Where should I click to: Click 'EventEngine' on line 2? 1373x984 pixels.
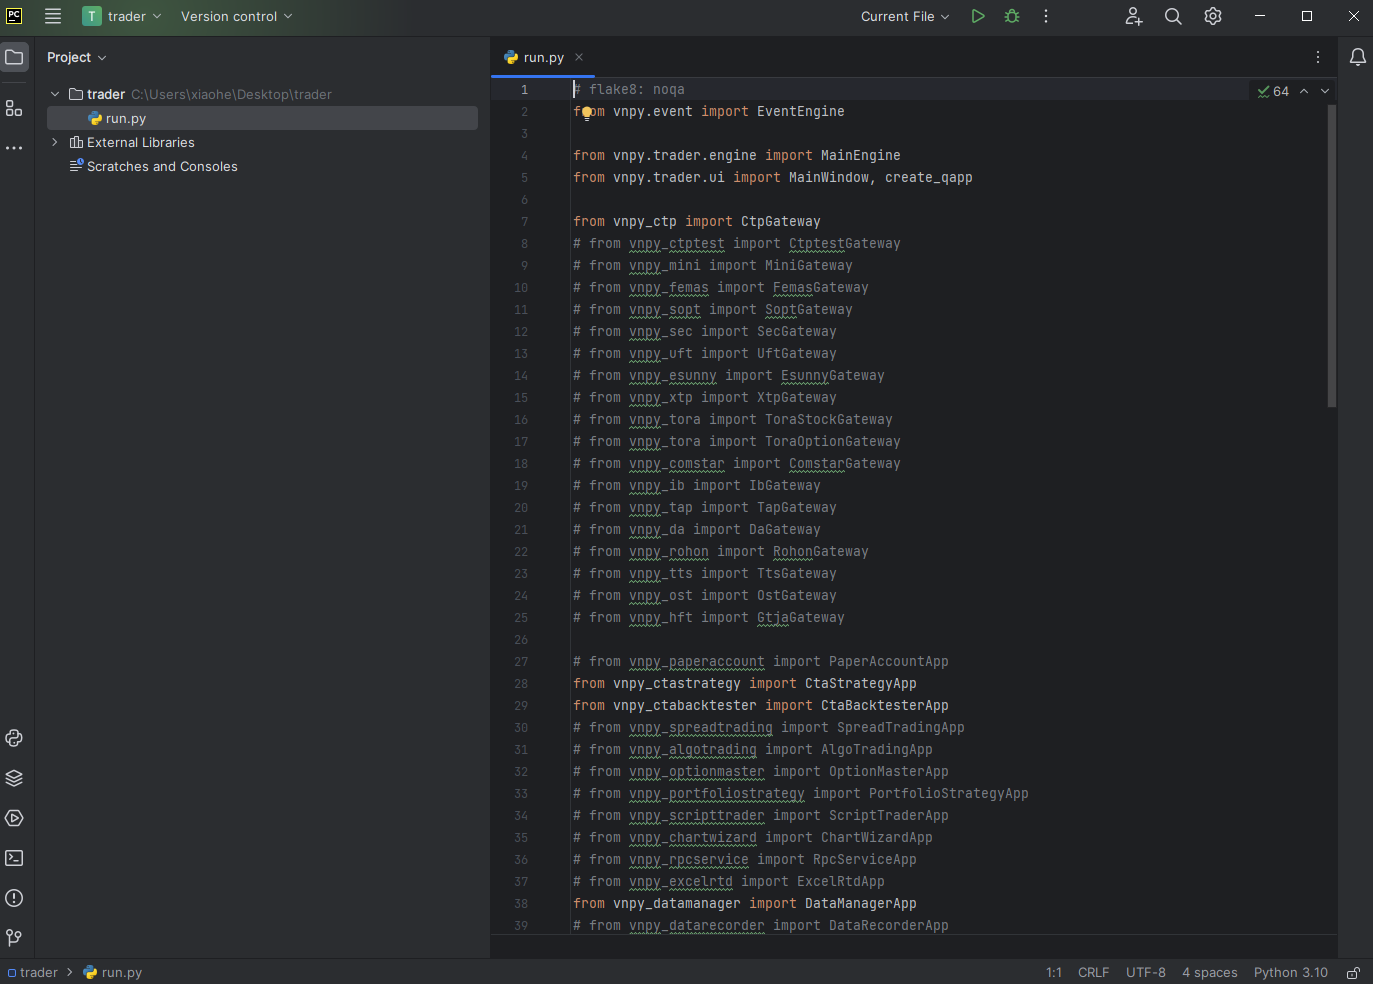coord(800,112)
